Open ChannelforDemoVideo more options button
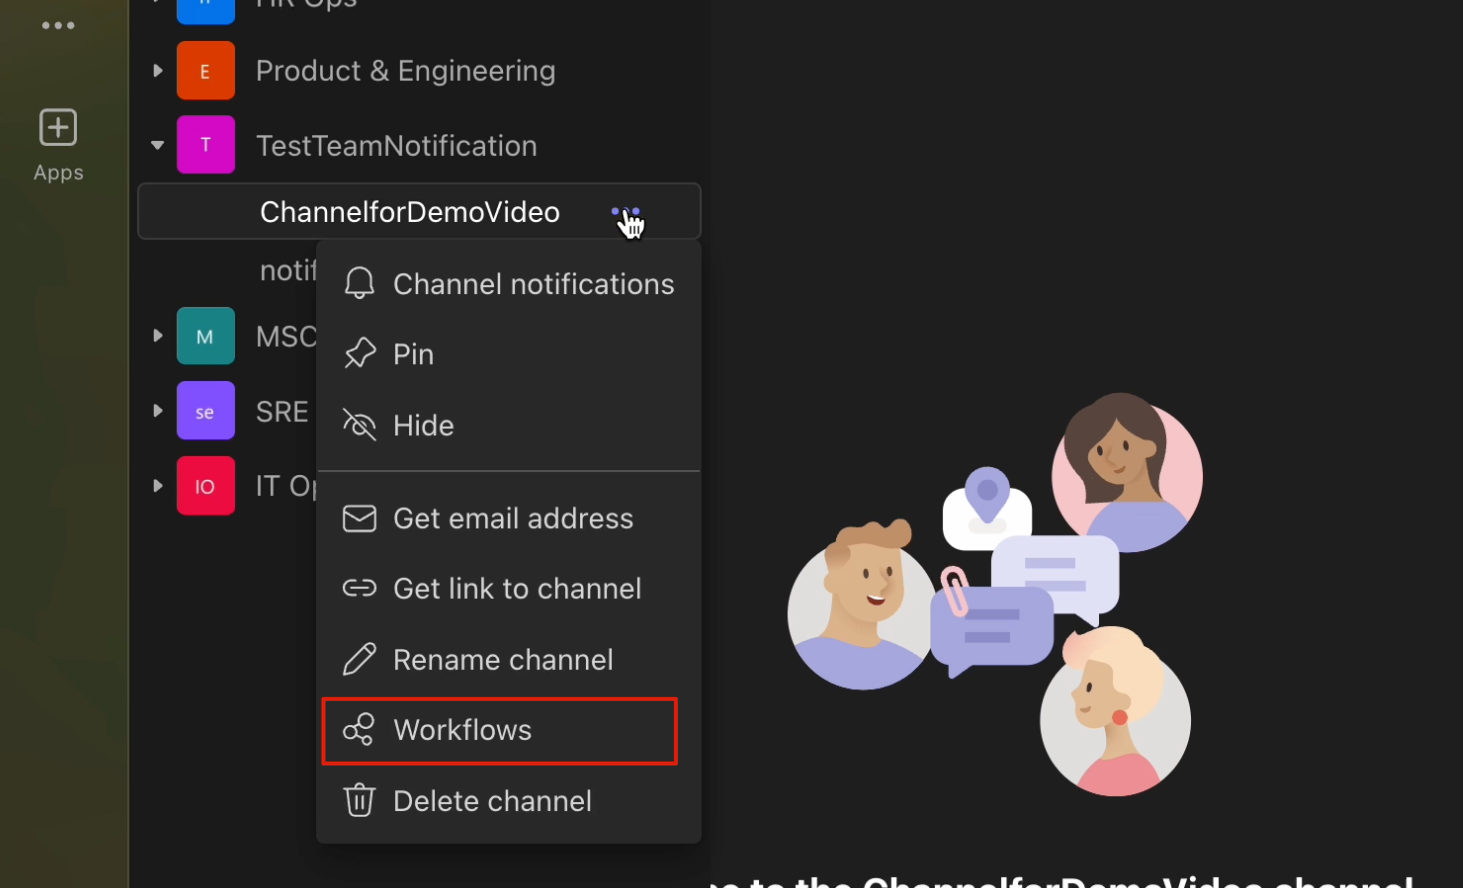Screen dimensions: 1463x888 626,212
